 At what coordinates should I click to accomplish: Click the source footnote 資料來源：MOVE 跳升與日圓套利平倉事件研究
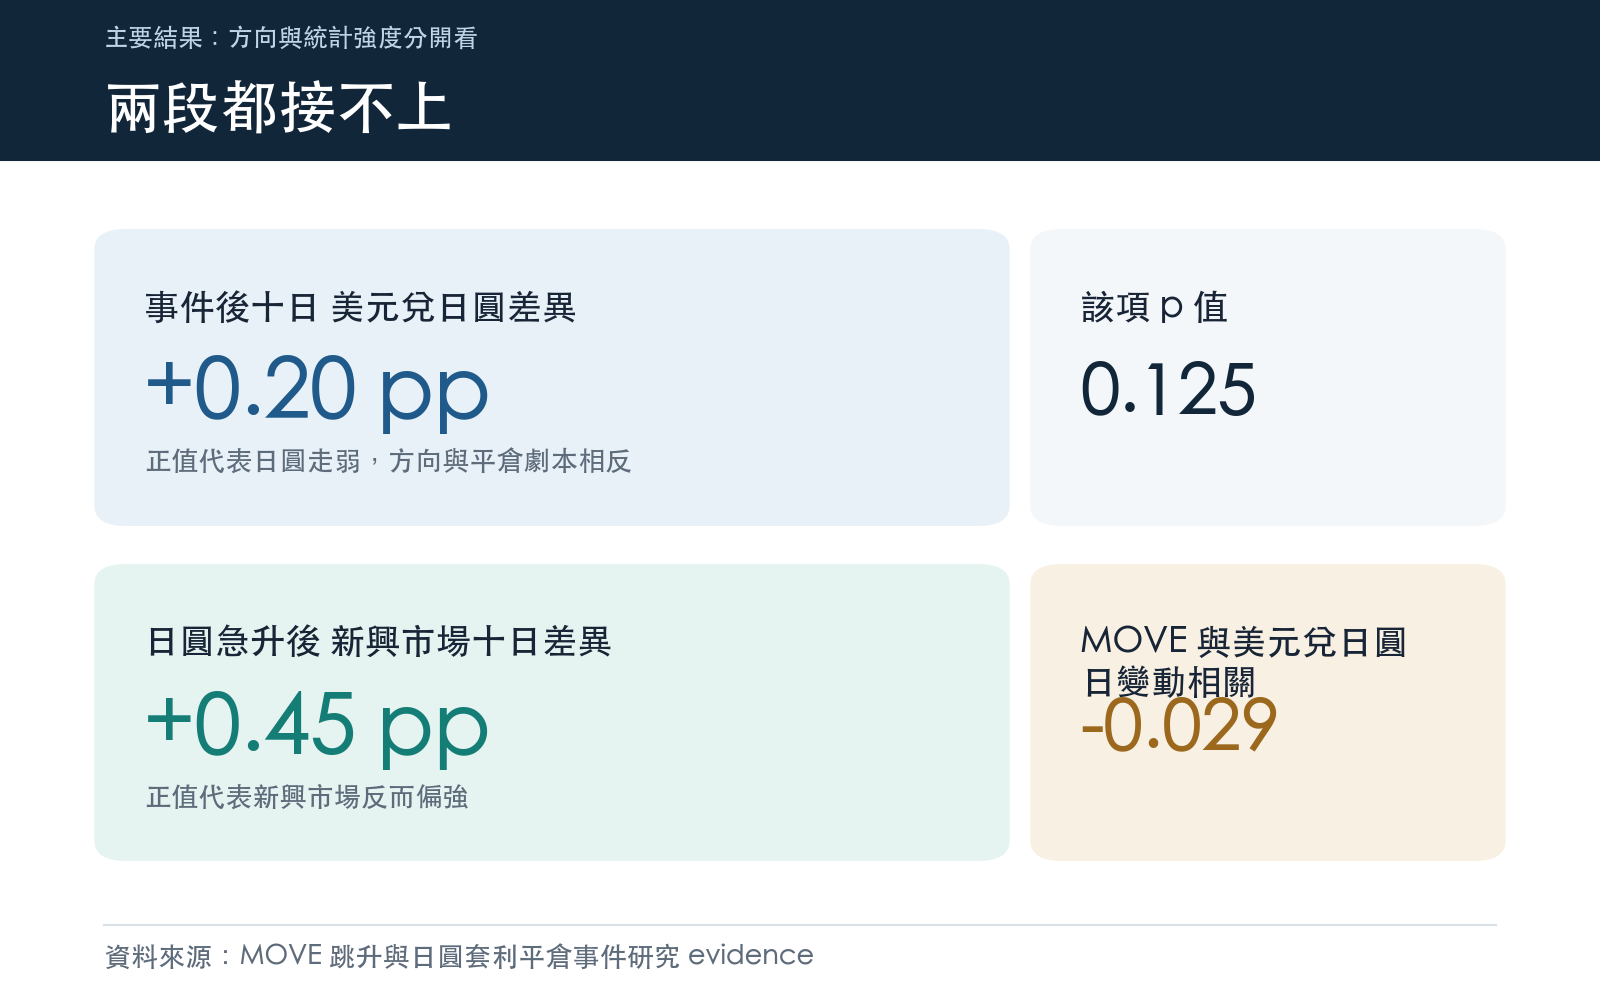coord(392,956)
